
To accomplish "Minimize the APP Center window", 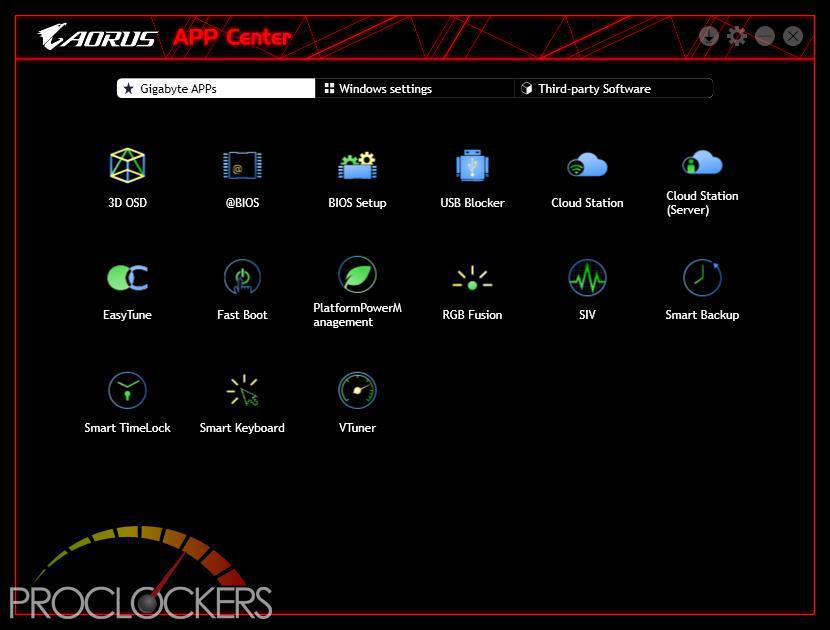I will [x=765, y=36].
